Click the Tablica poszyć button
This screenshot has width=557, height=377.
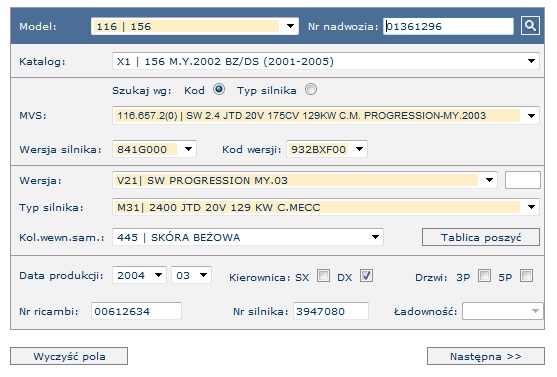coord(481,237)
